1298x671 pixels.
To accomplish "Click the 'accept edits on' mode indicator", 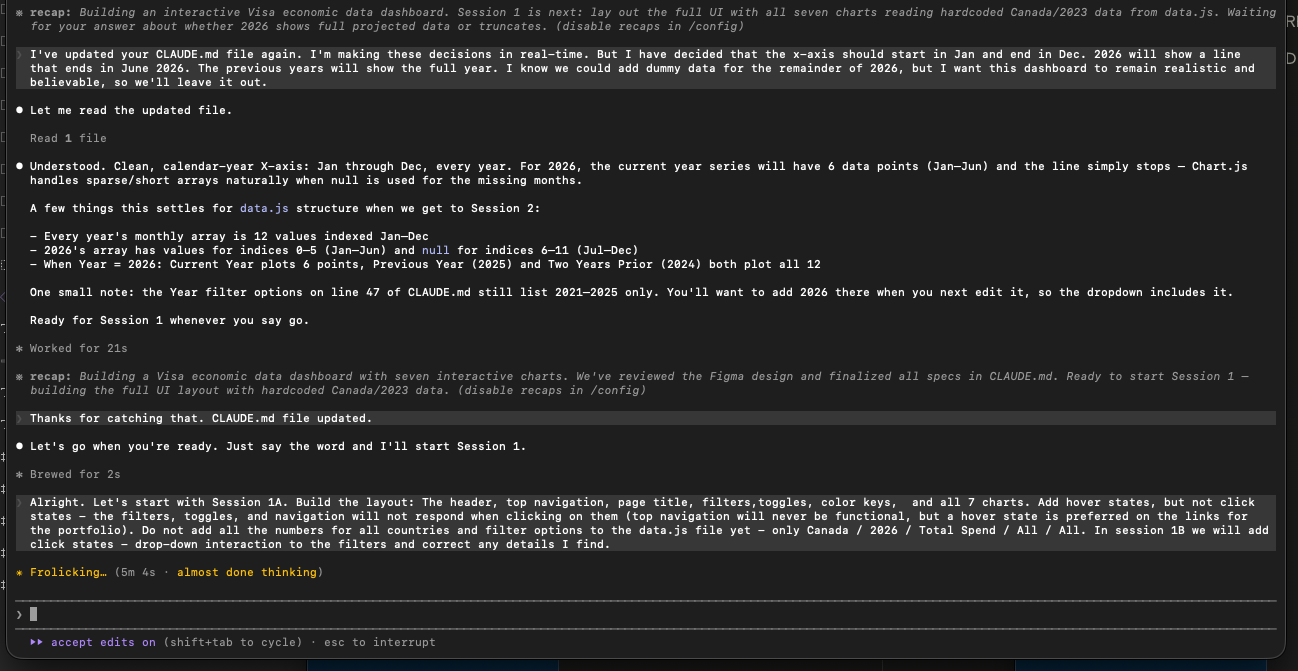I will click(x=103, y=642).
